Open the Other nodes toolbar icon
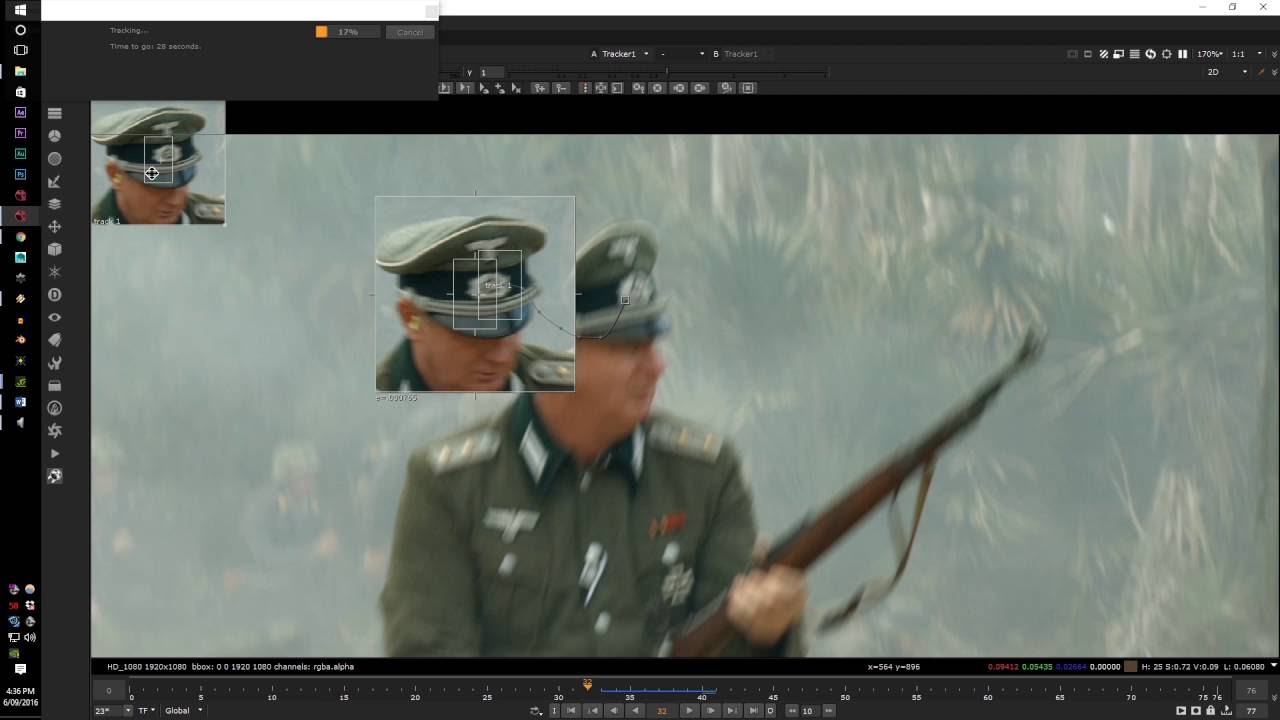This screenshot has height=720, width=1280. pos(55,385)
